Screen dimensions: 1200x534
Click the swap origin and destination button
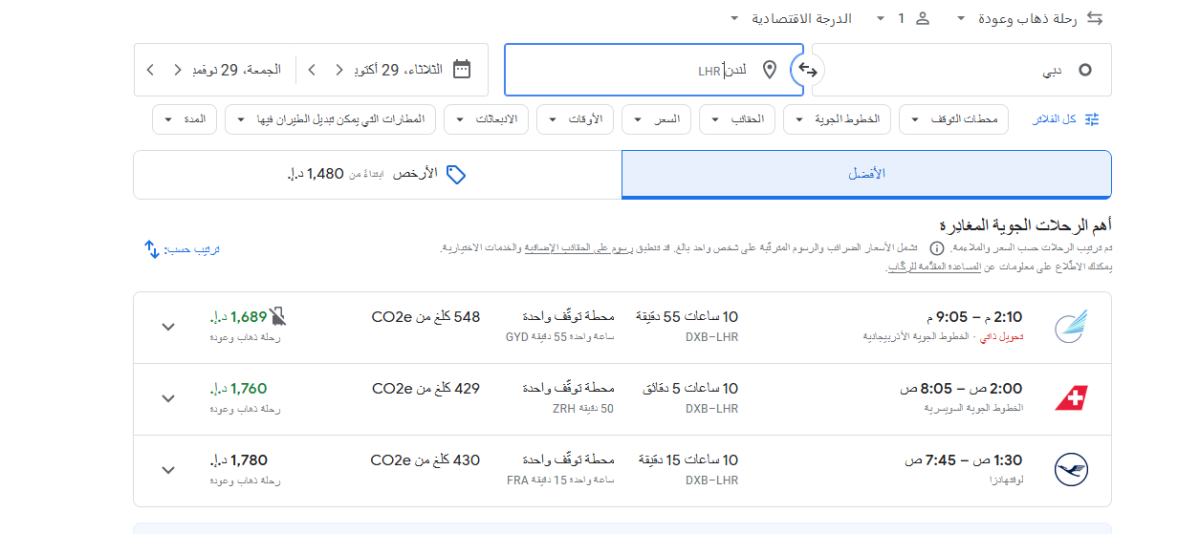point(807,70)
